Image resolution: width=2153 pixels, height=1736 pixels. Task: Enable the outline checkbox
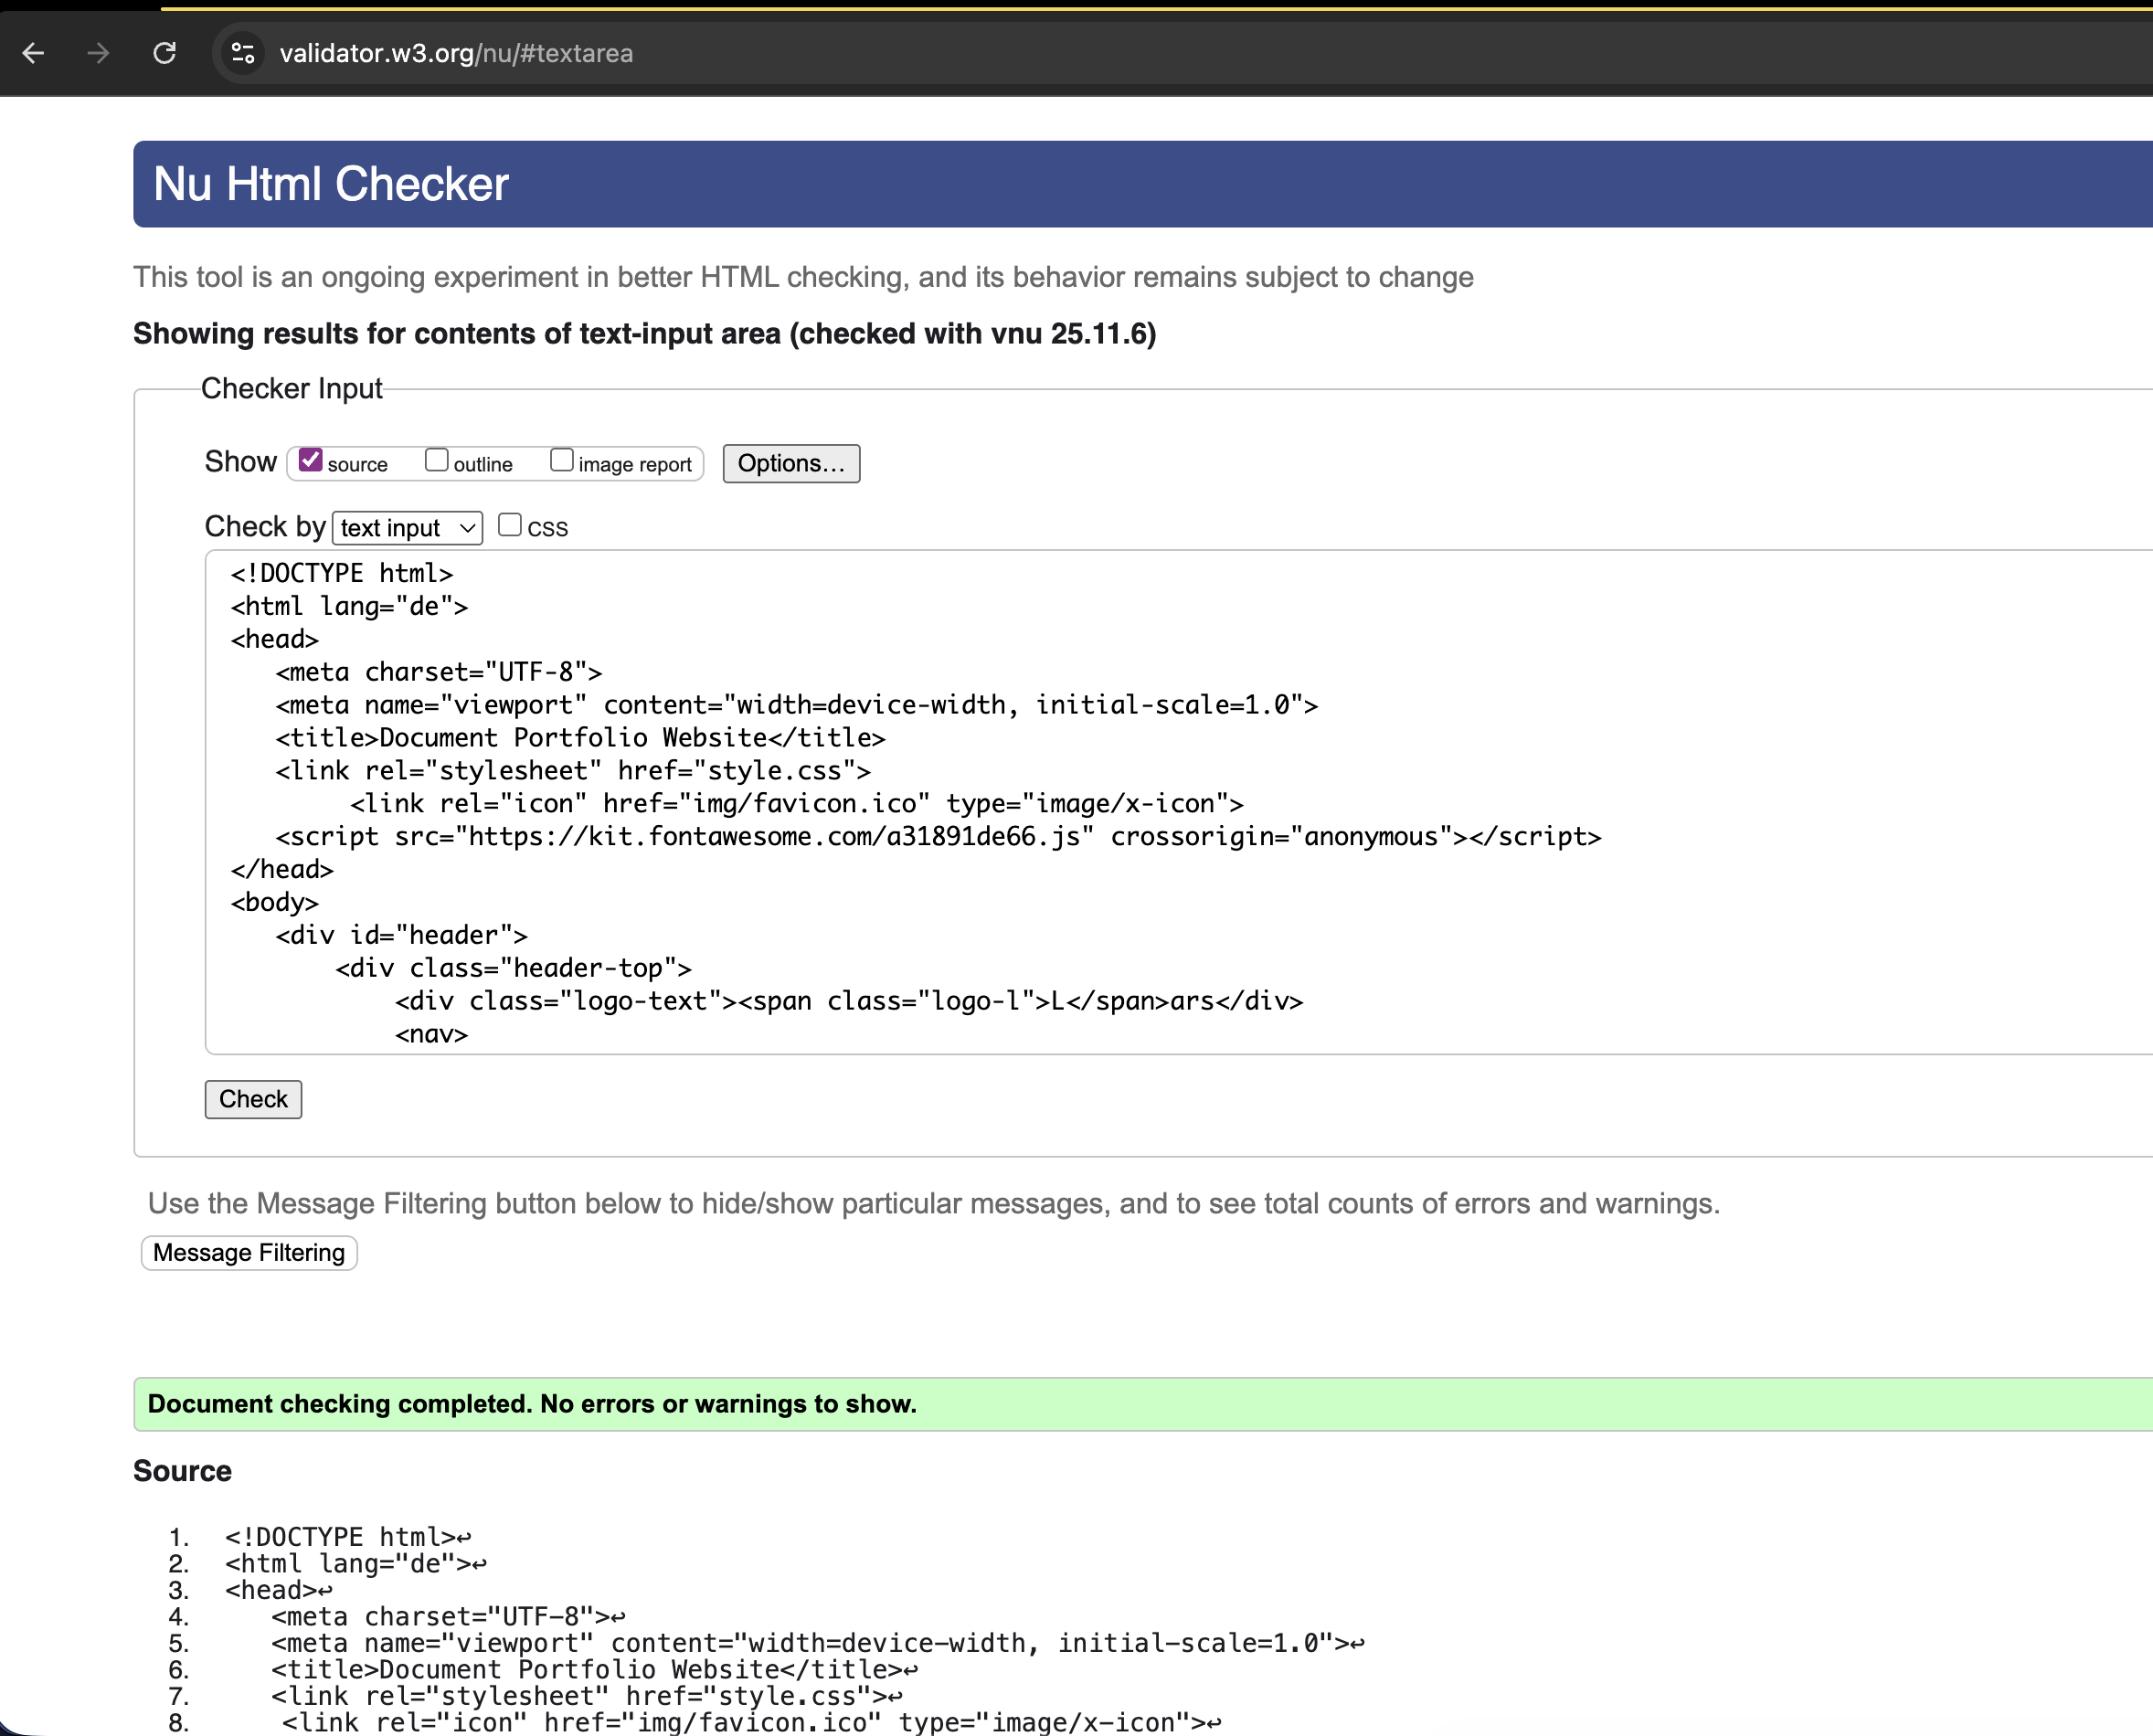point(437,460)
